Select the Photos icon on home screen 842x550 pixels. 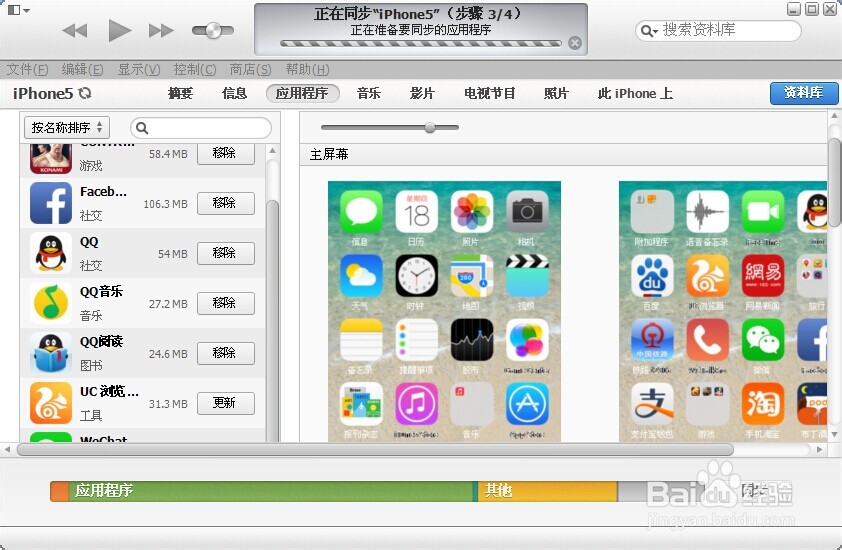pos(472,211)
